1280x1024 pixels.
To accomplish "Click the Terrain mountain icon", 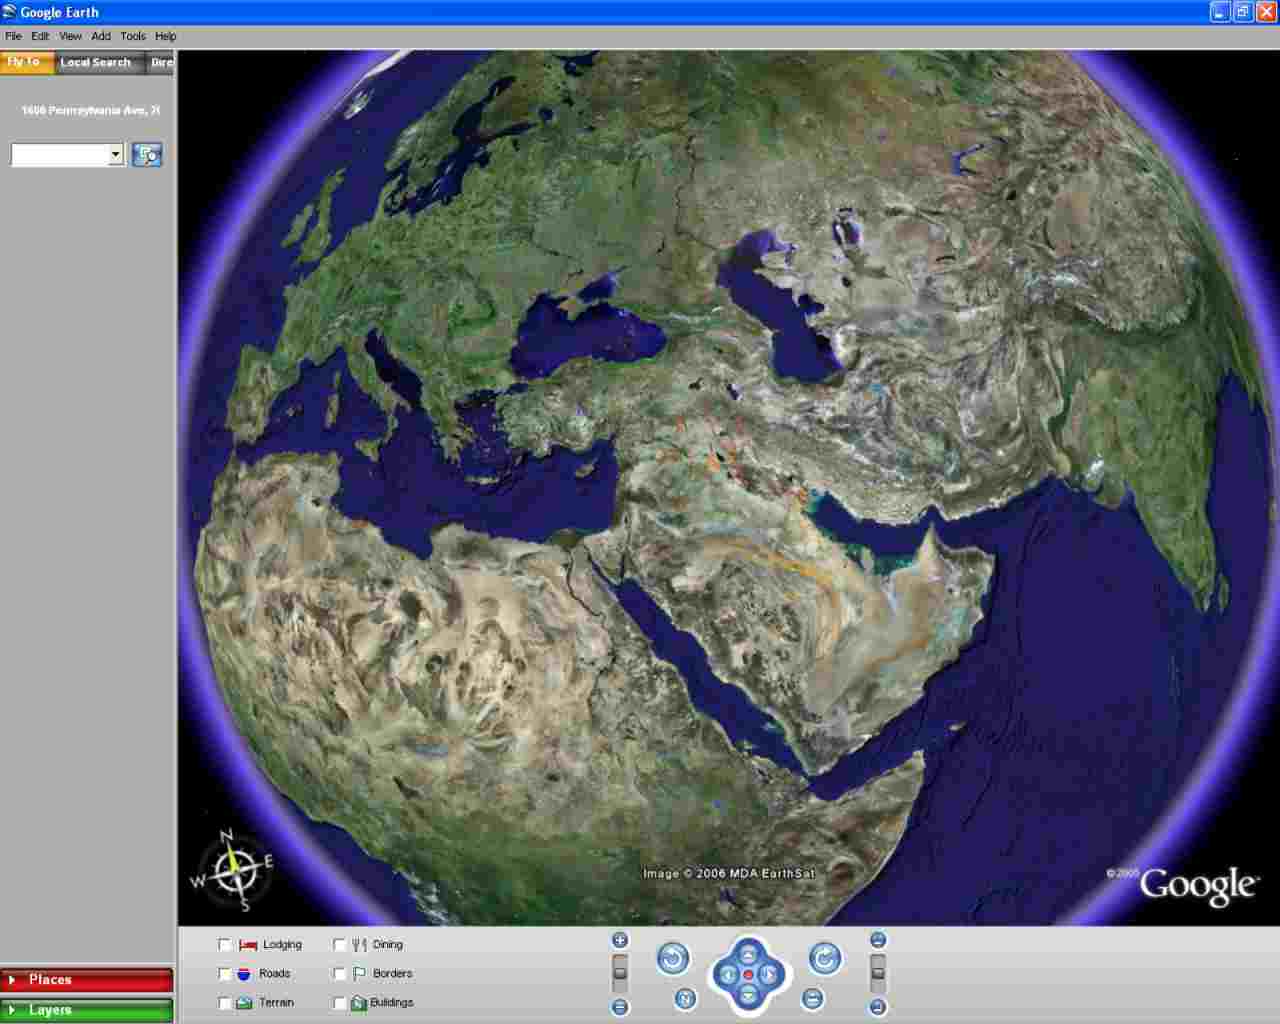I will 244,1003.
